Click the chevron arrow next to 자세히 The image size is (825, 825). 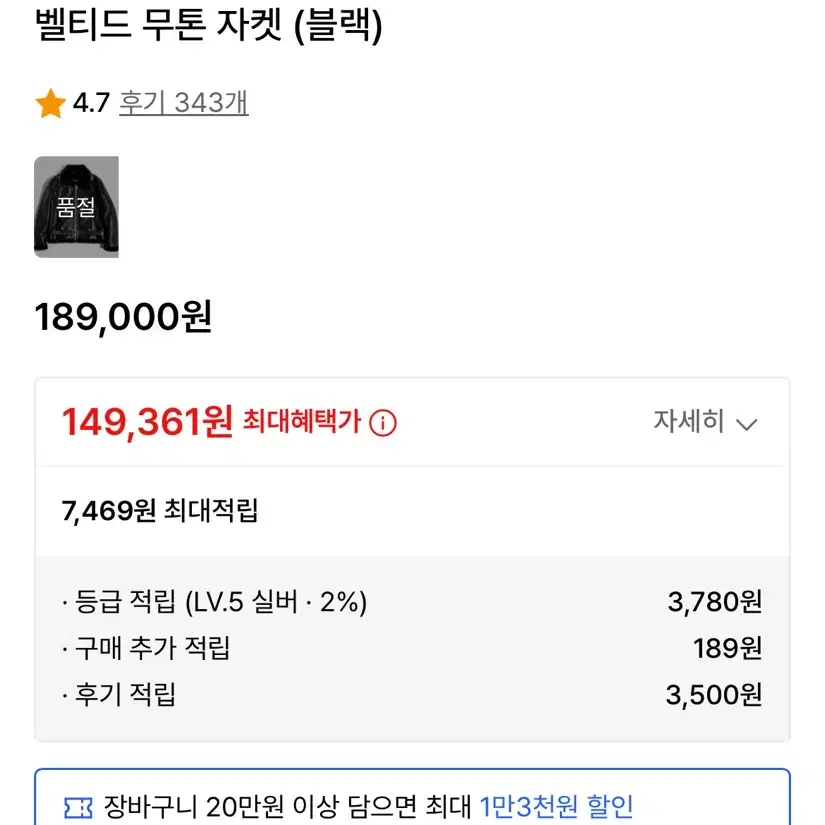[x=746, y=425]
